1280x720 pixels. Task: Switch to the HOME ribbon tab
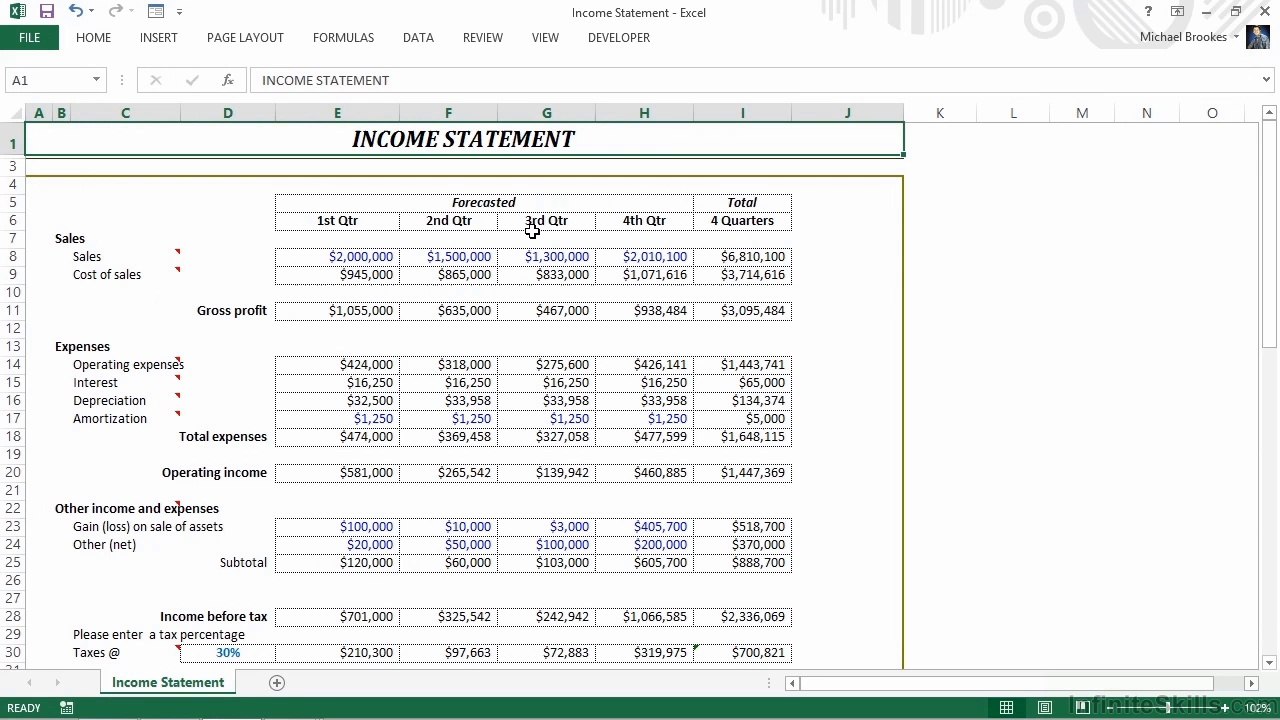point(93,38)
